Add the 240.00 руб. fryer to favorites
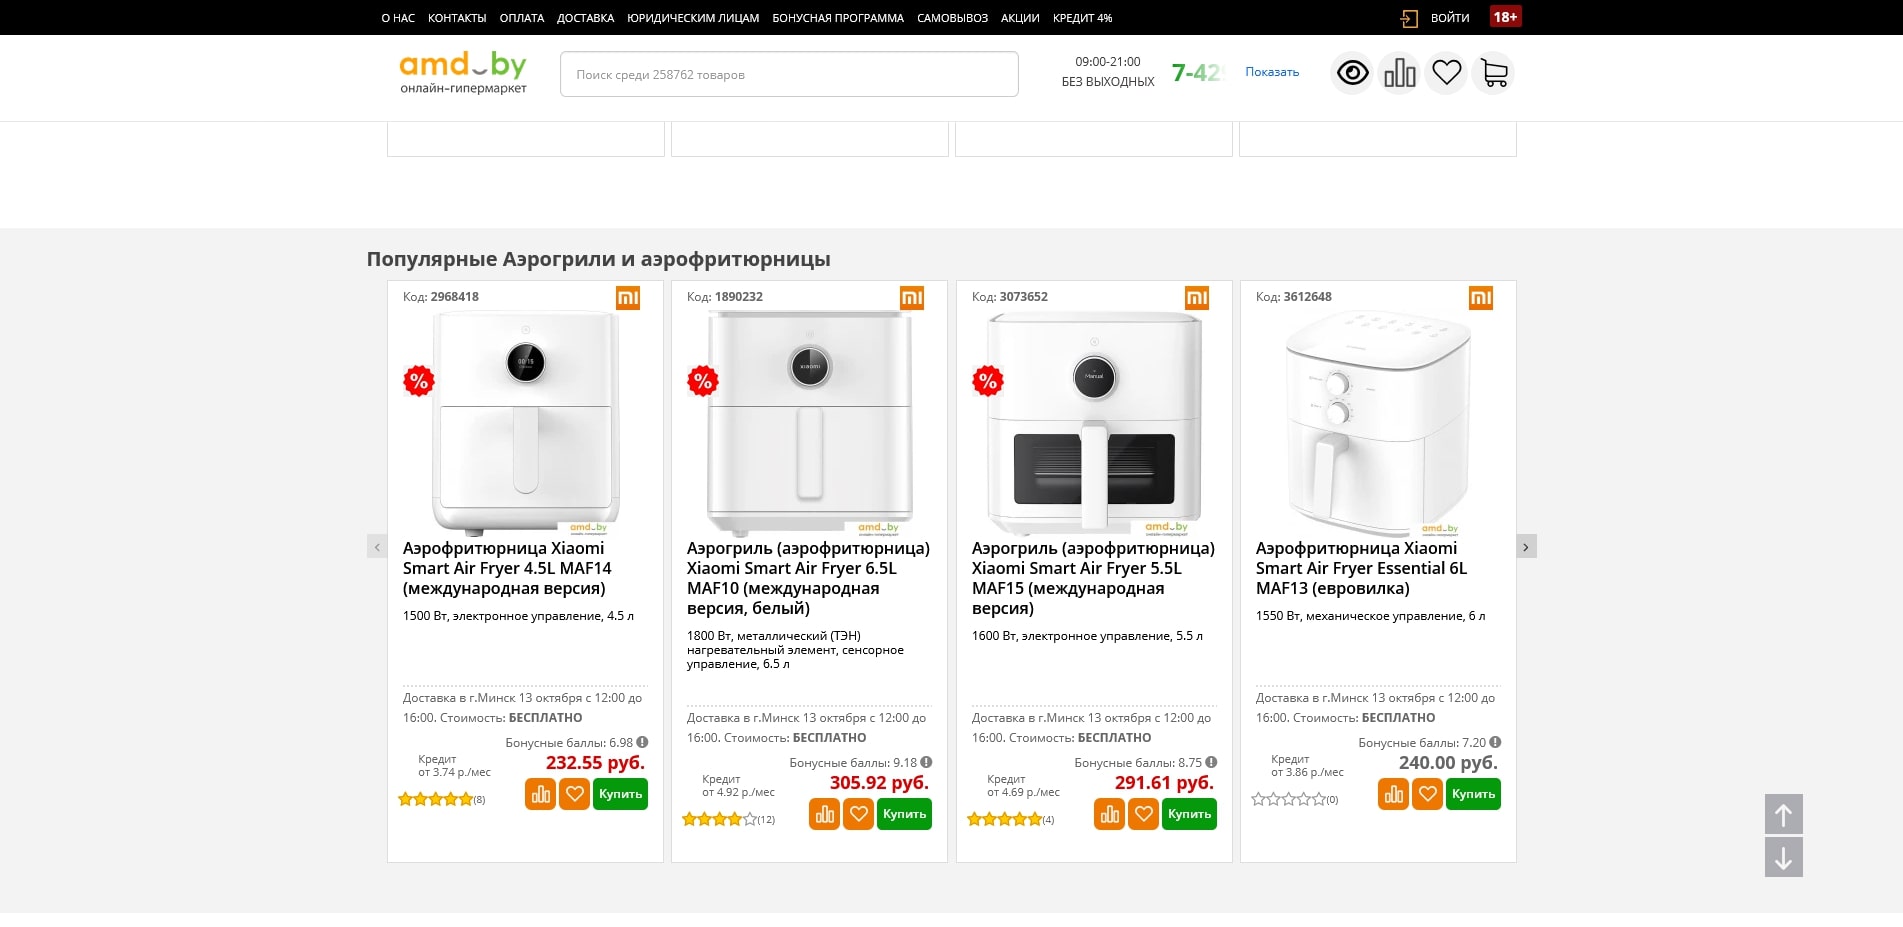This screenshot has height=927, width=1903. (x=1427, y=794)
